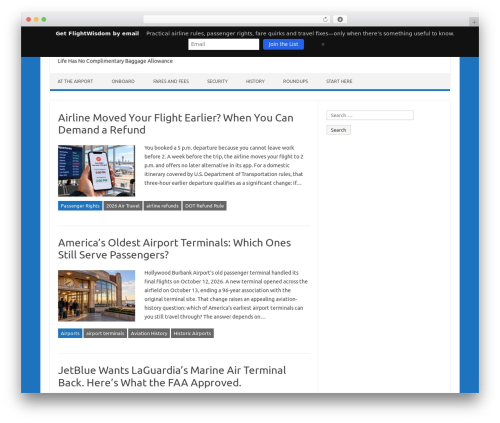Open the Start Here menu item
The image size is (500, 423).
[339, 81]
